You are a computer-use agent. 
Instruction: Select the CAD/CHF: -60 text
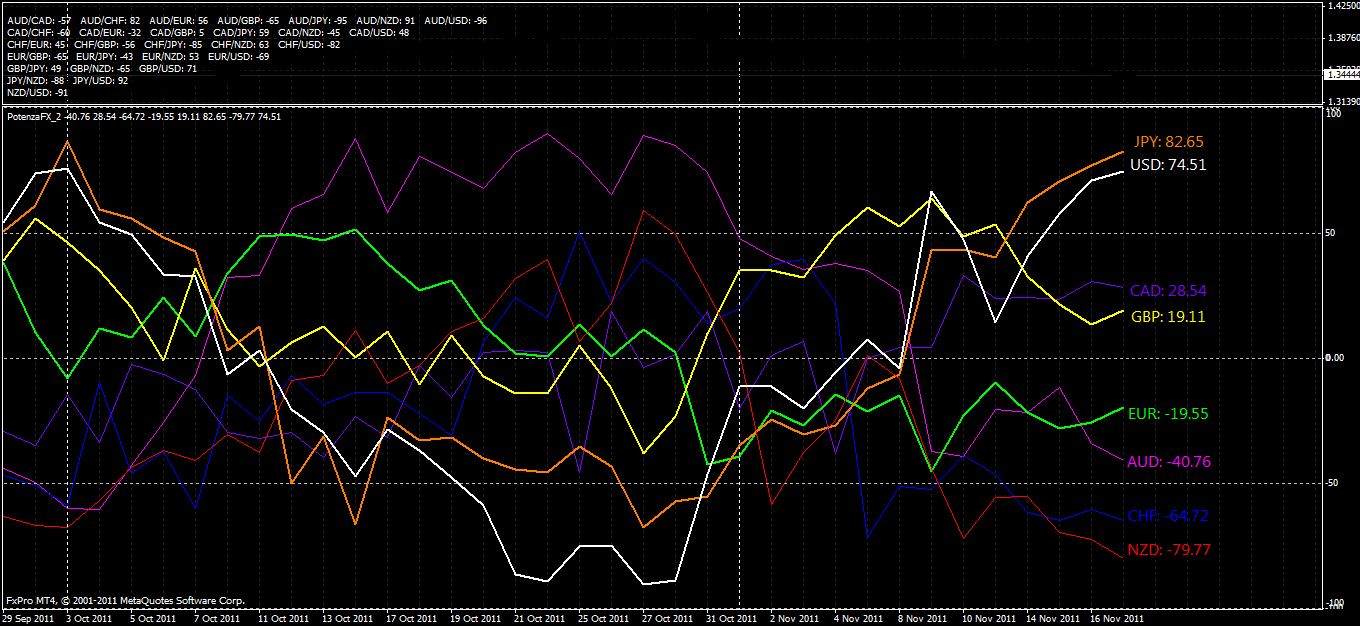point(38,32)
